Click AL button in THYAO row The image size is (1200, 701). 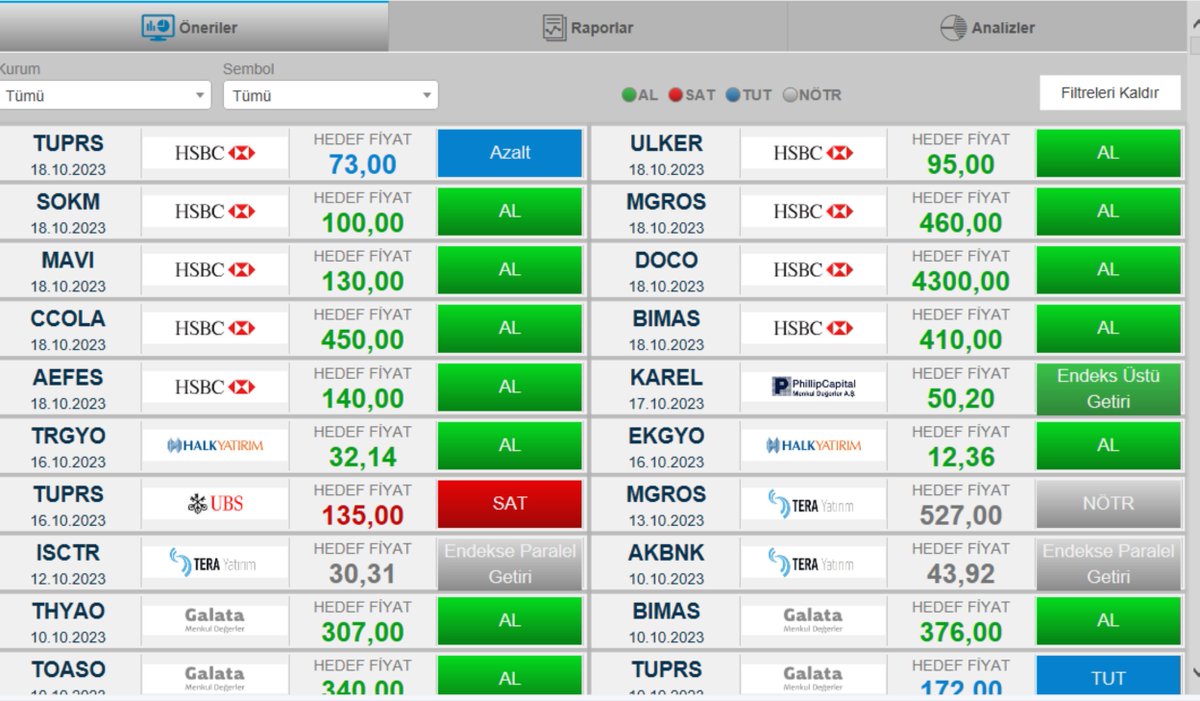[x=510, y=621]
